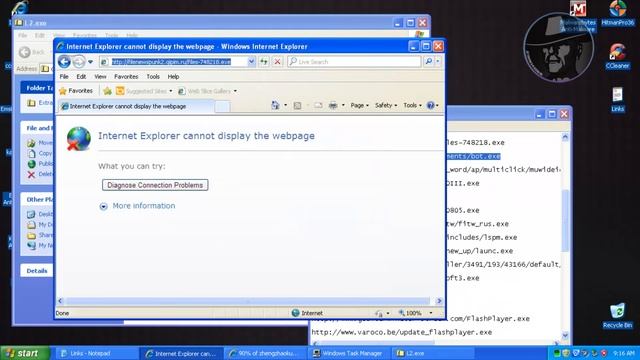Screen dimensions: 640x360
Task: Click the Print icon in command bar
Action: pyautogui.click(x=333, y=106)
